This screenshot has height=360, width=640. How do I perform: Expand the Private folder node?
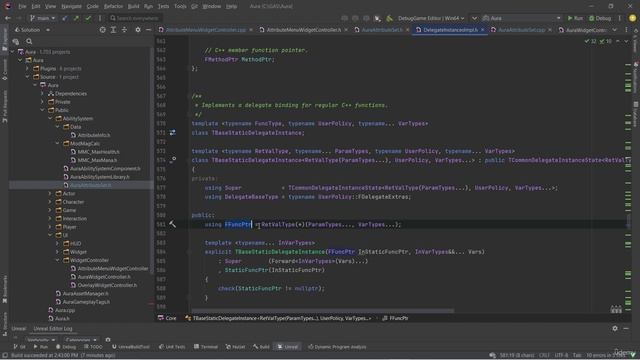(x=42, y=102)
